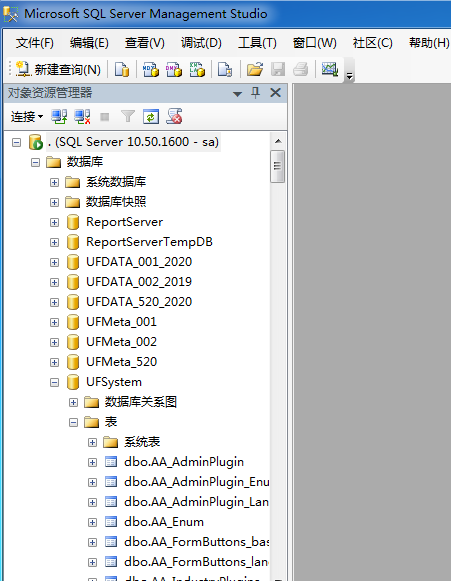Viewport: 451px width, 581px height.
Task: Expand the UFDATA_520_2020 database
Action: coord(54,302)
